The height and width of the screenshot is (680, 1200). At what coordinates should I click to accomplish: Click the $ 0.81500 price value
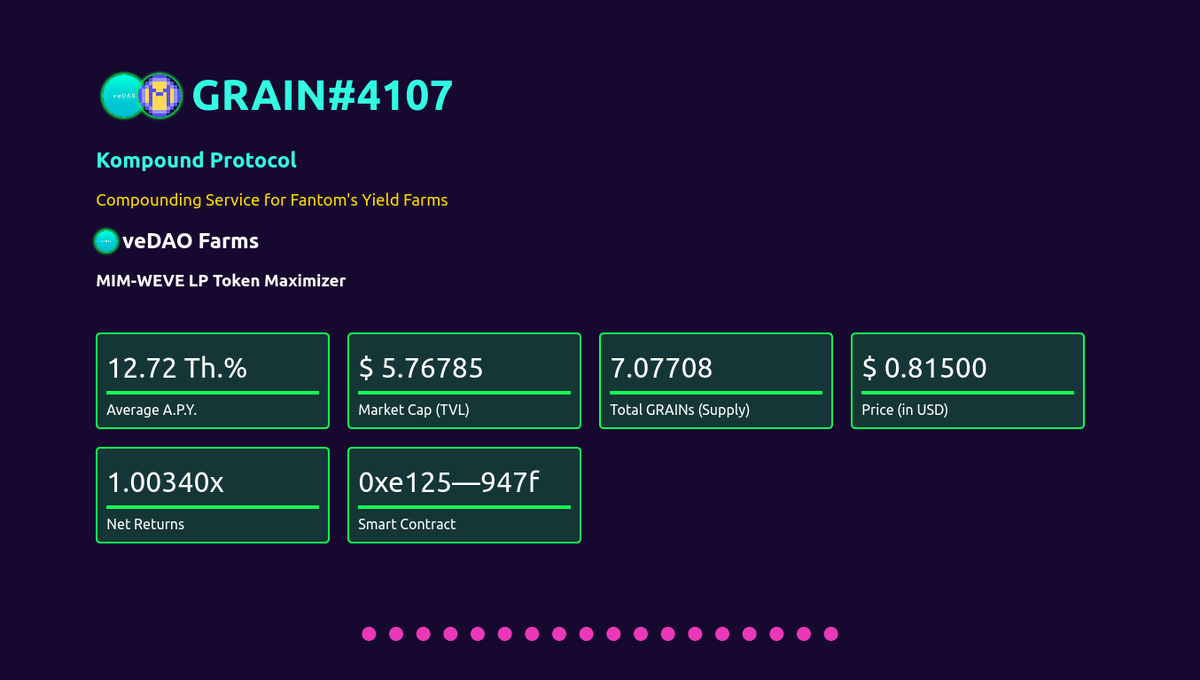924,368
